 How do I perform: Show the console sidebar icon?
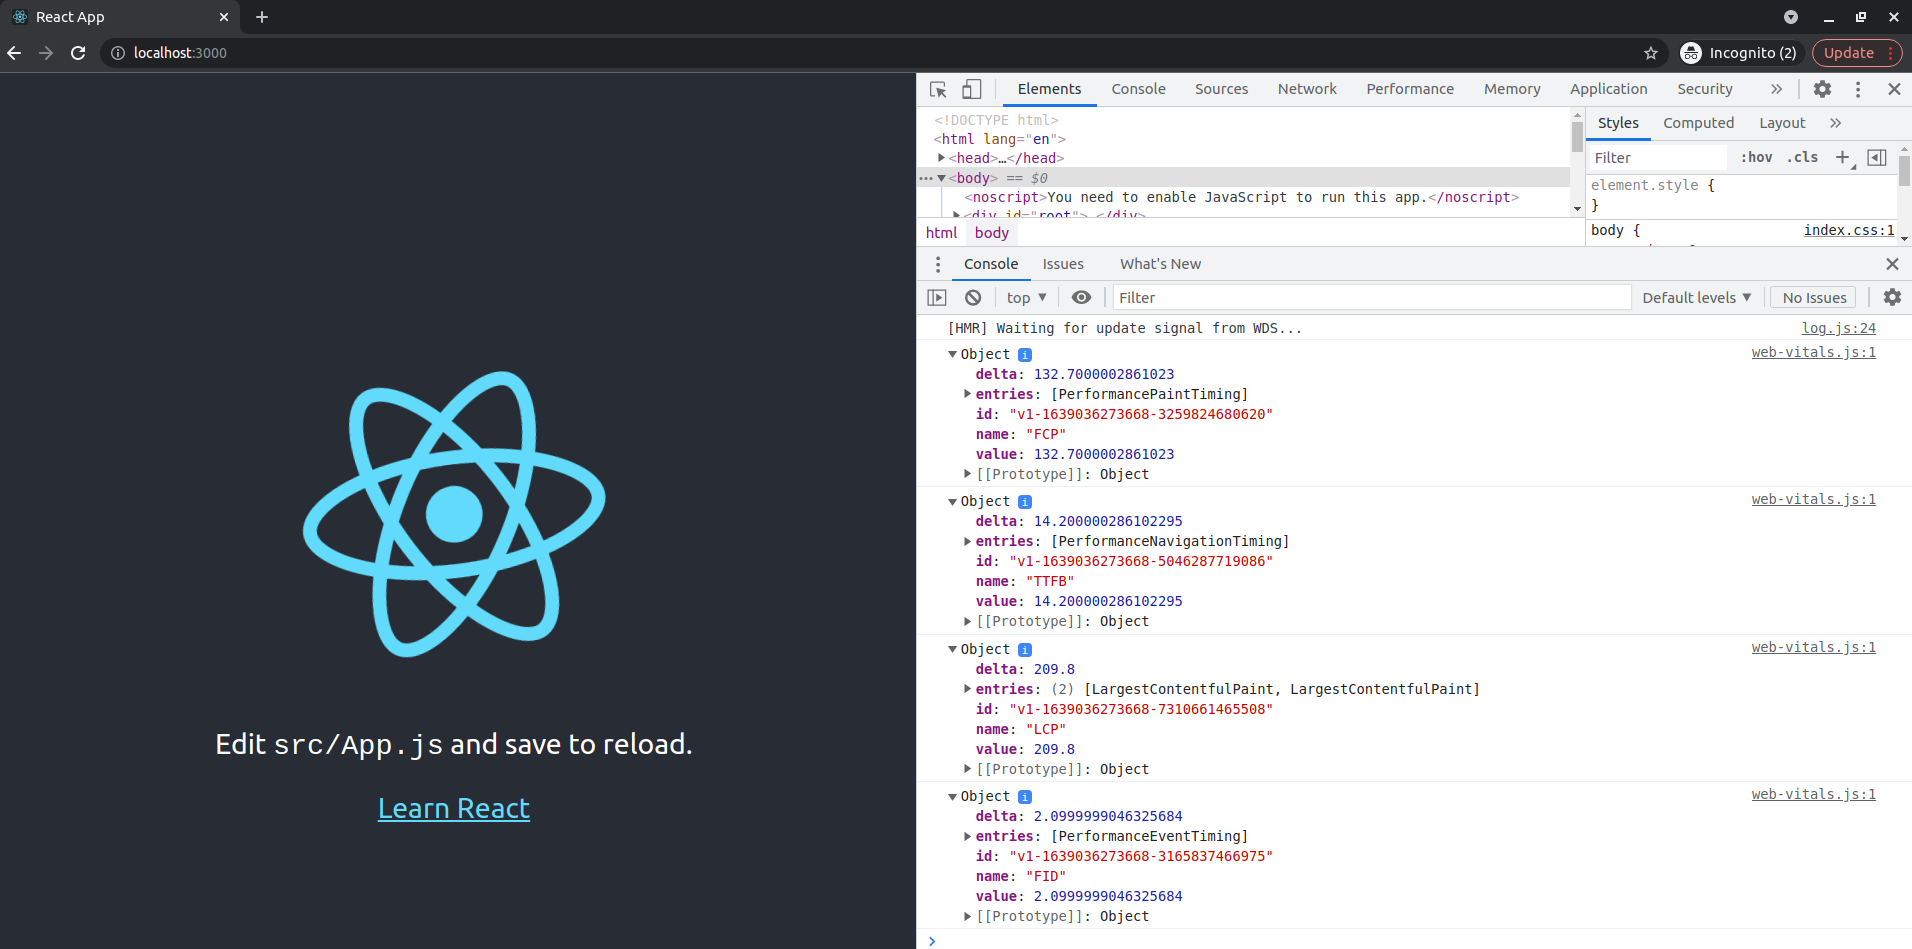click(937, 297)
